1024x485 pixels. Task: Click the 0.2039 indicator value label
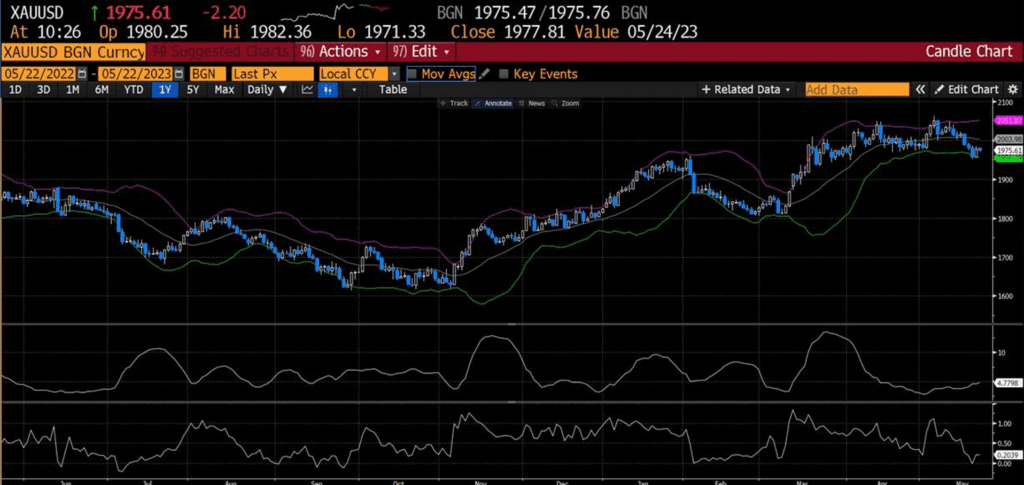click(x=1008, y=454)
